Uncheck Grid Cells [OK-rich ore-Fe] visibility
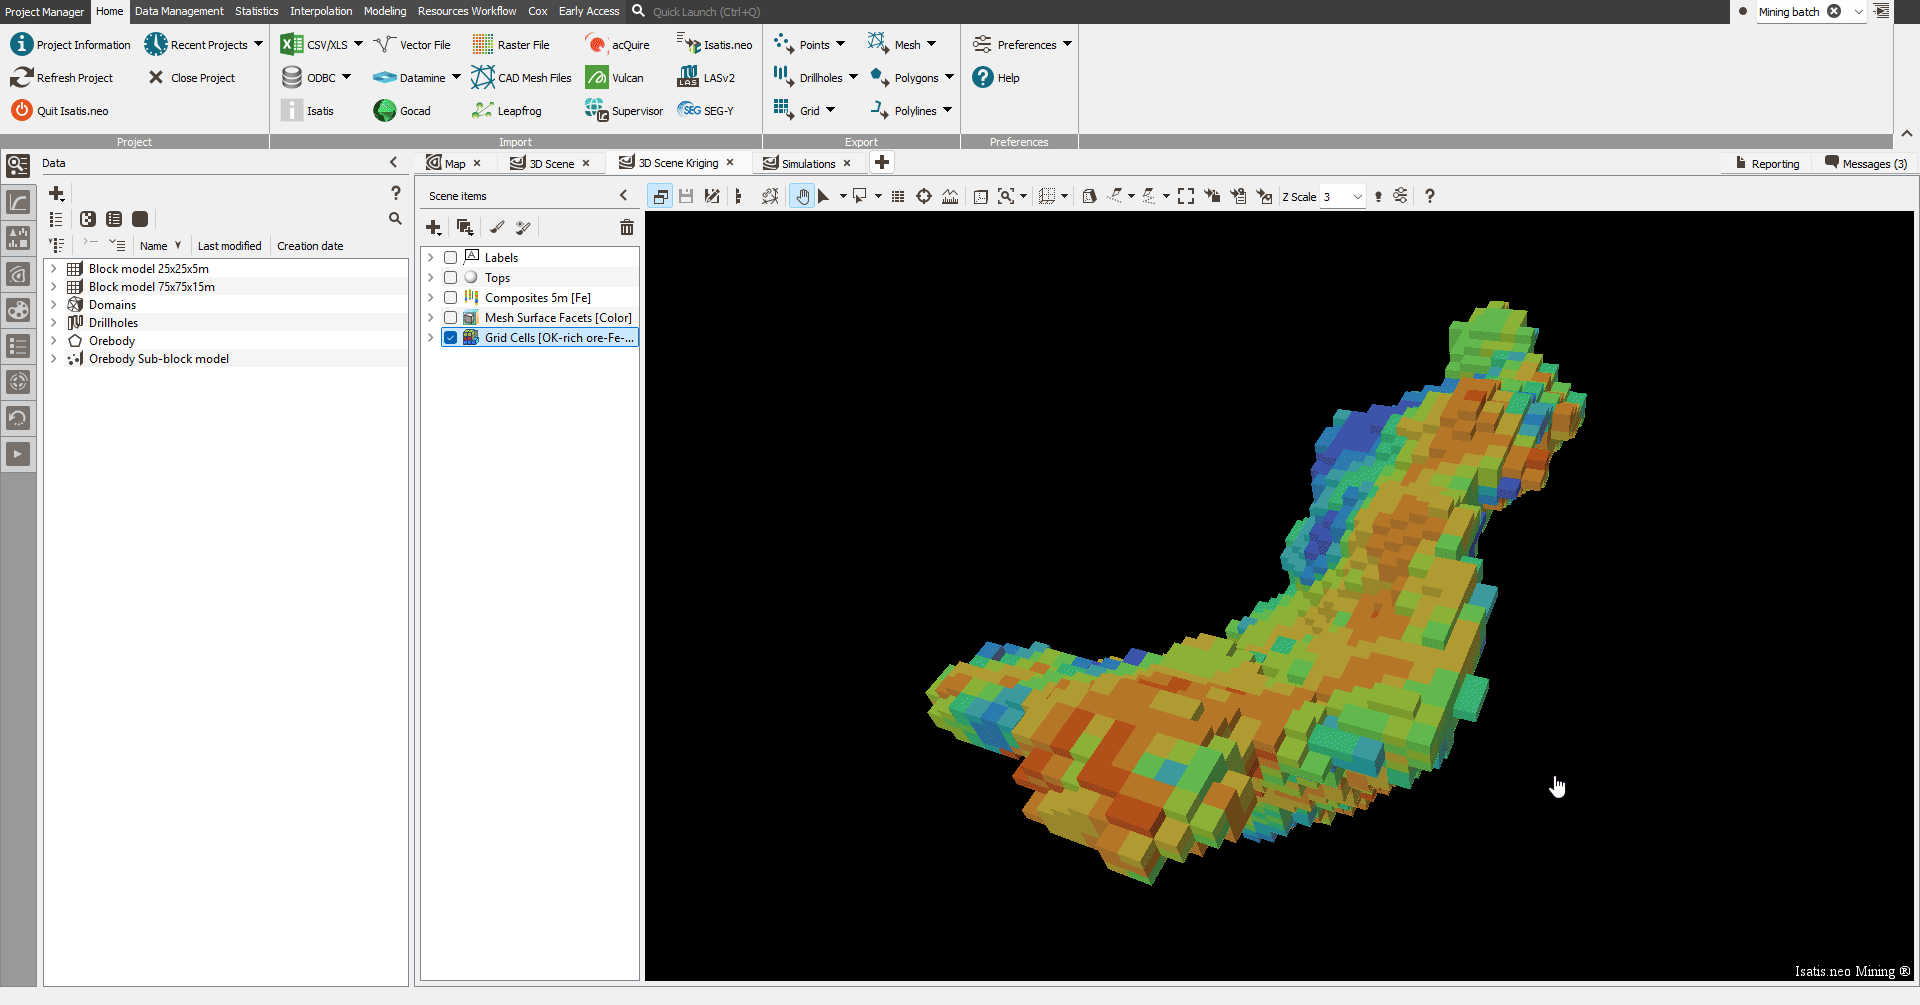 tap(451, 337)
